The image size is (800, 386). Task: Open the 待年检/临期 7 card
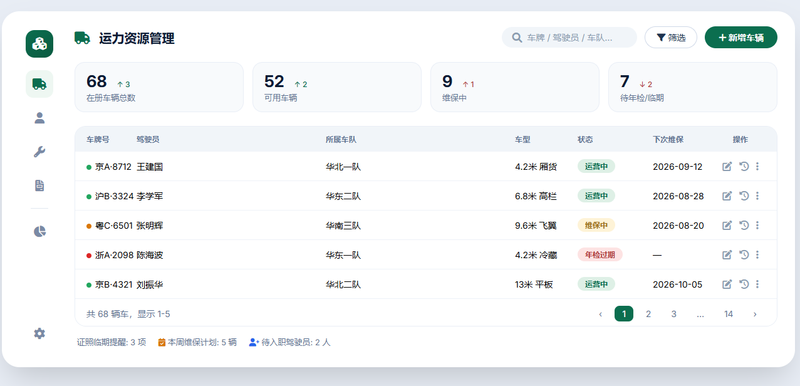692,87
